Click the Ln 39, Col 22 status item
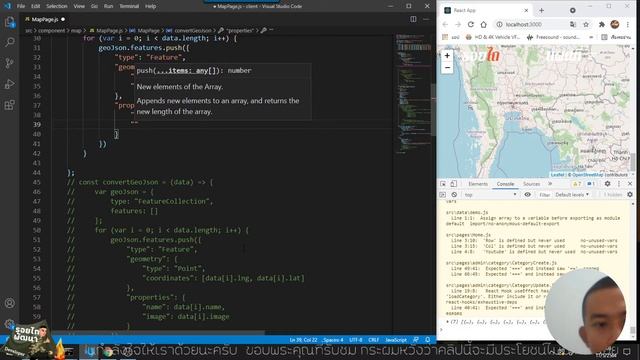This screenshot has width=640, height=360. click(x=303, y=340)
